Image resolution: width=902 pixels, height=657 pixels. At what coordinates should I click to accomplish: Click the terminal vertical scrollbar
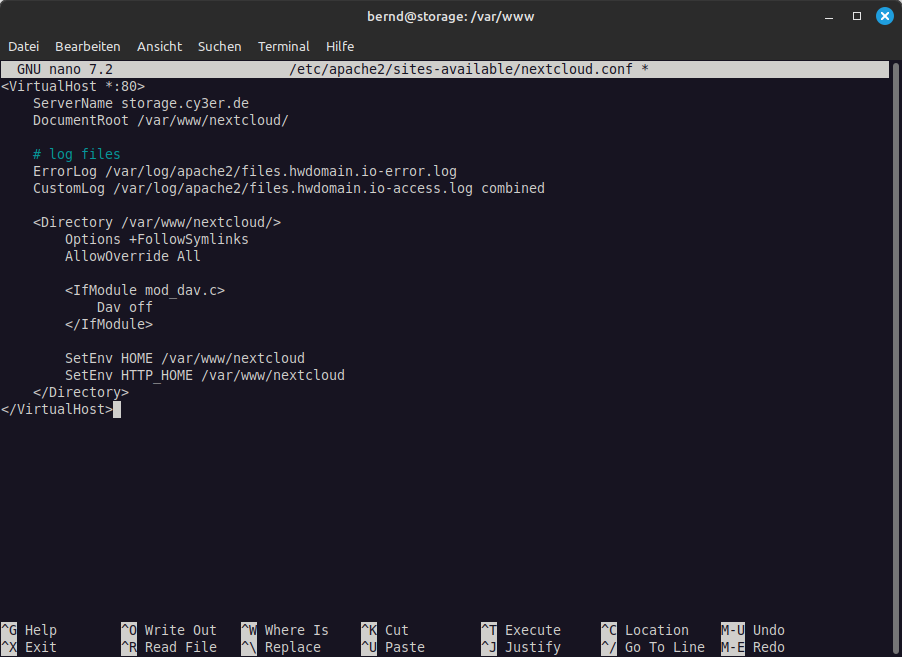pyautogui.click(x=896, y=357)
